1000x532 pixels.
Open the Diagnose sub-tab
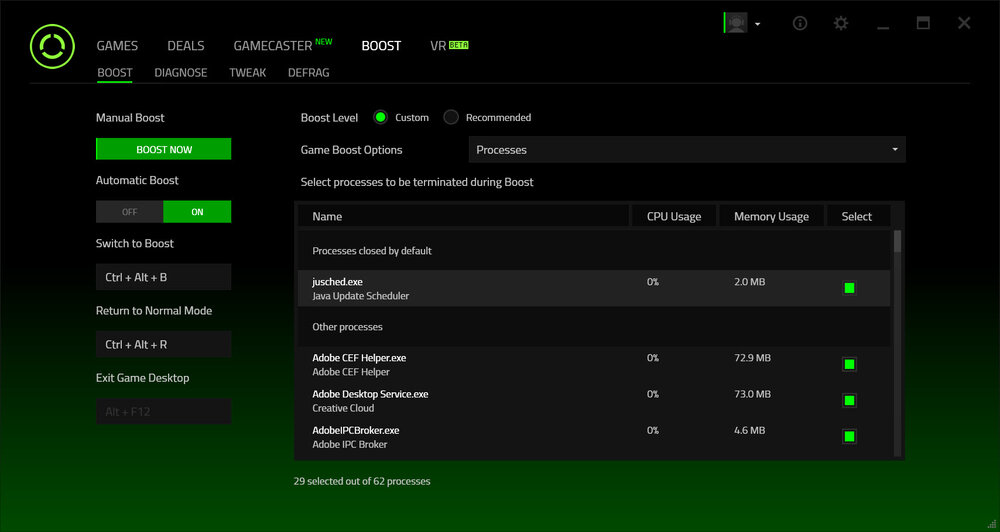tap(181, 73)
